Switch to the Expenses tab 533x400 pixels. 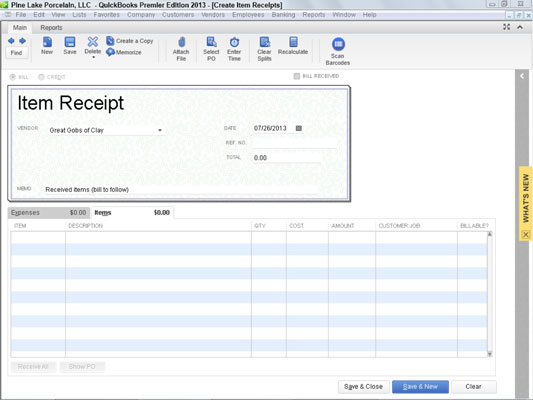click(49, 212)
